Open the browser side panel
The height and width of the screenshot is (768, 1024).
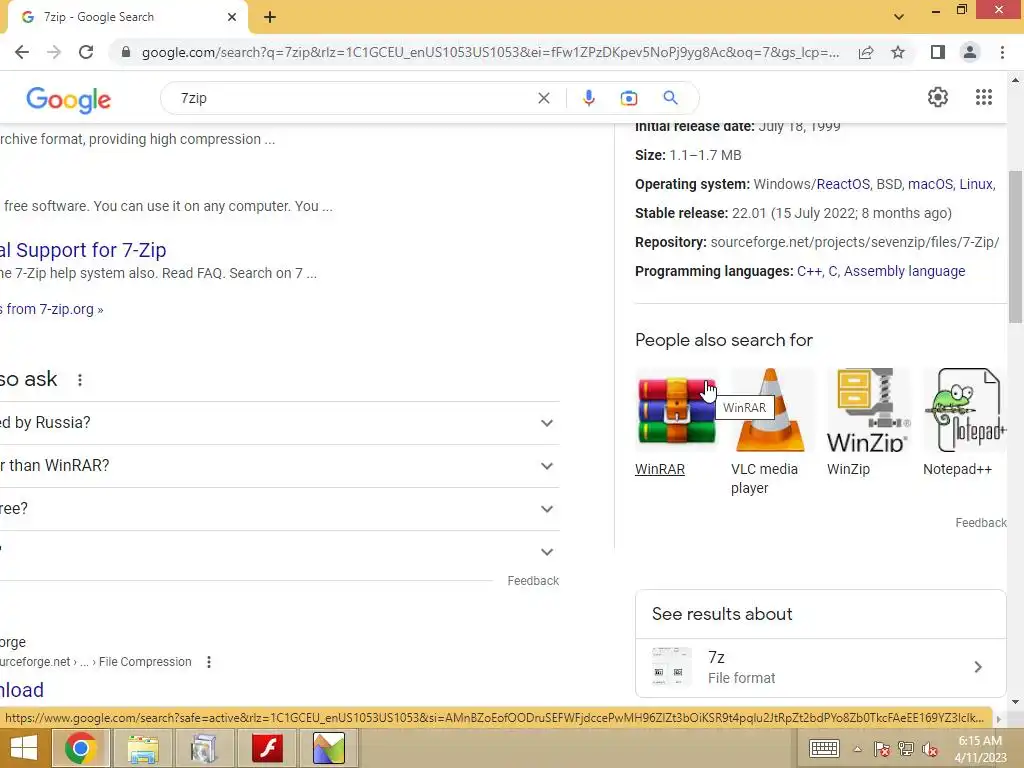point(938,52)
